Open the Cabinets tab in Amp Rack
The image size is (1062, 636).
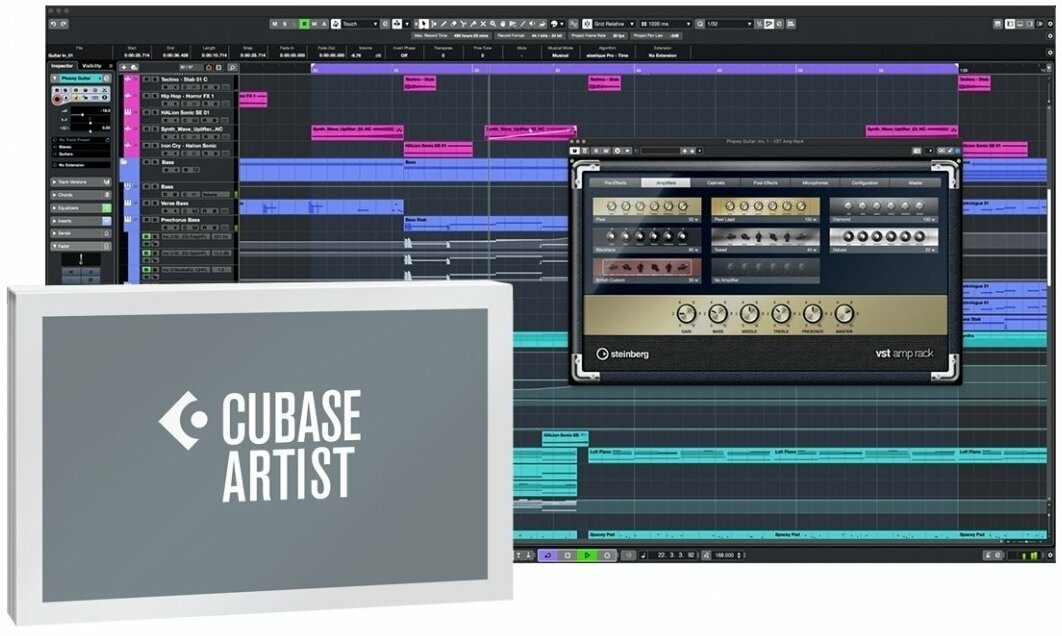[x=716, y=183]
